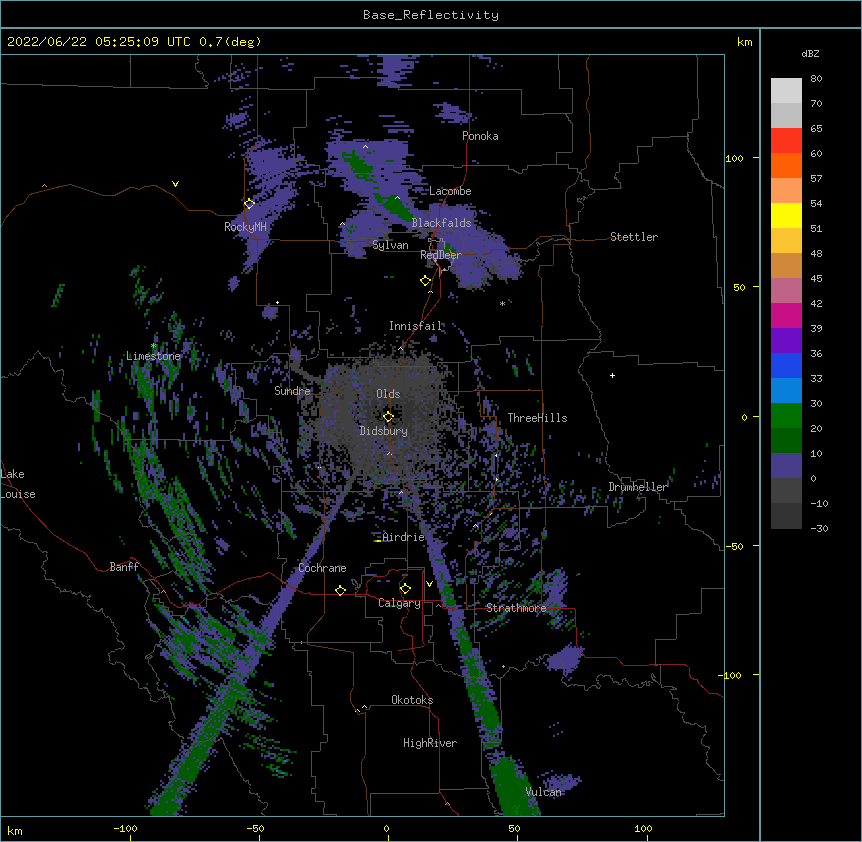Click the white plus marker east of ThreeHills
Image resolution: width=862 pixels, height=842 pixels.
click(x=612, y=375)
